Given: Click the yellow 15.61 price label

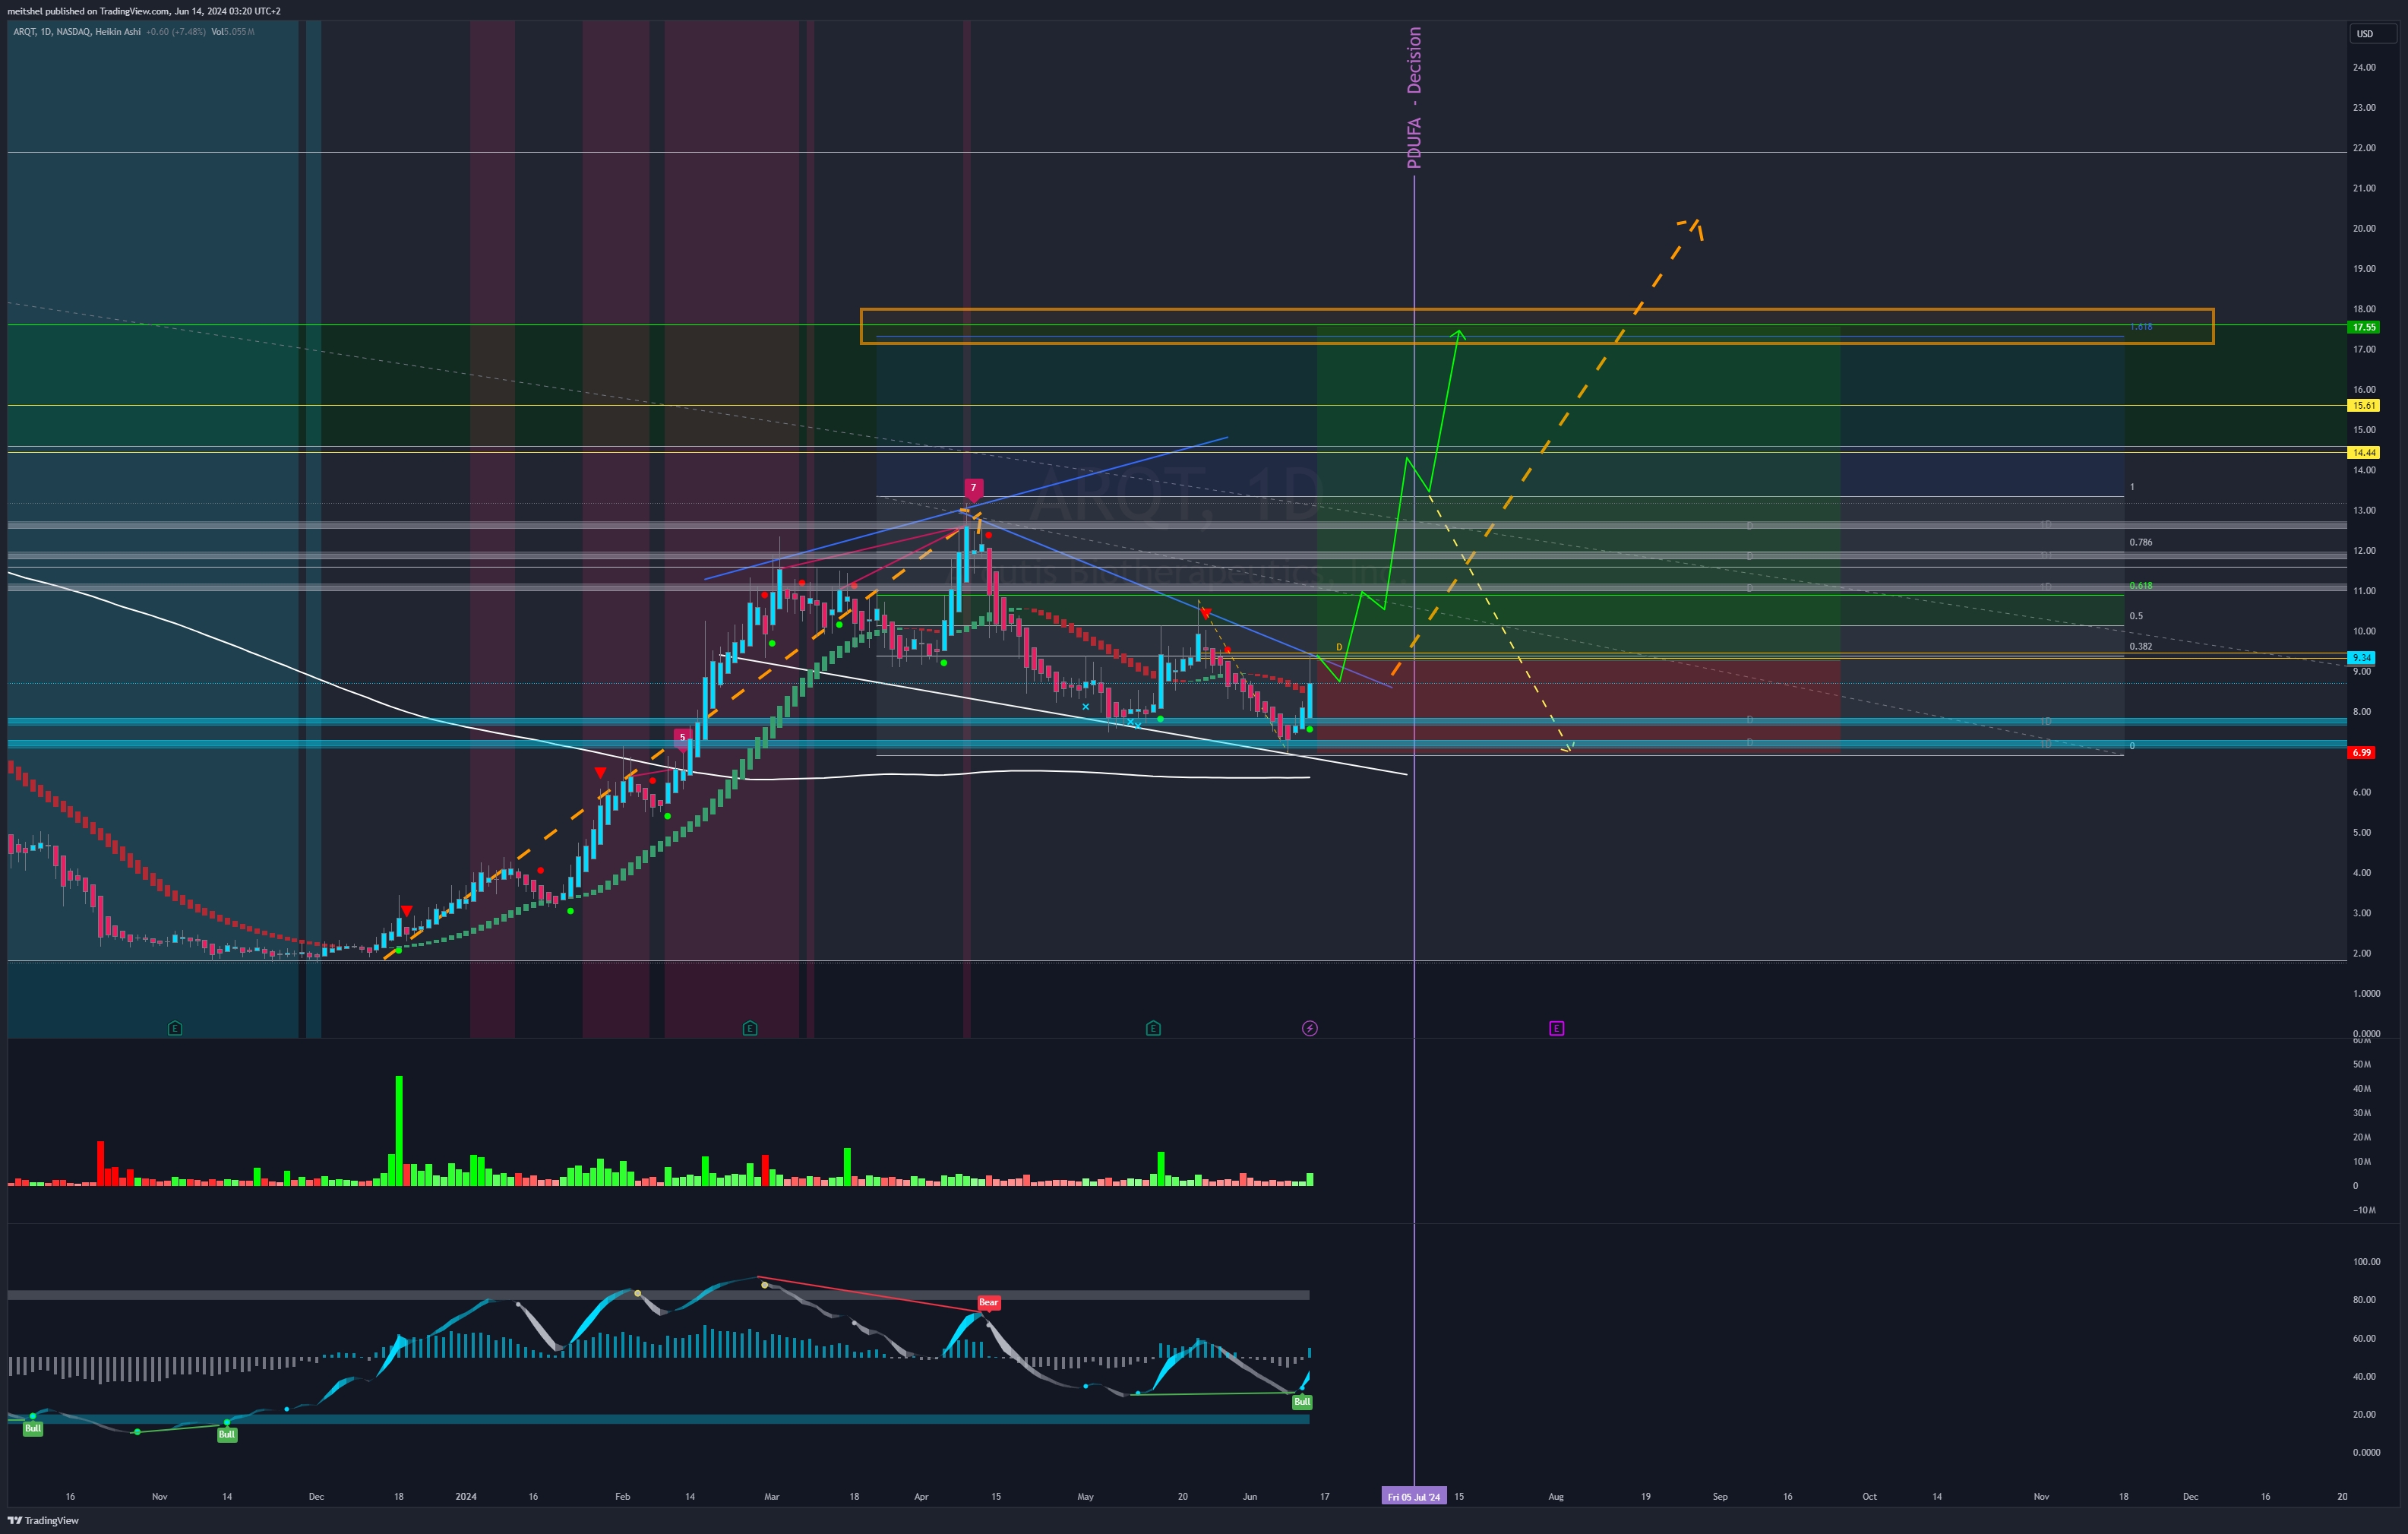Looking at the screenshot, I should click(2364, 405).
